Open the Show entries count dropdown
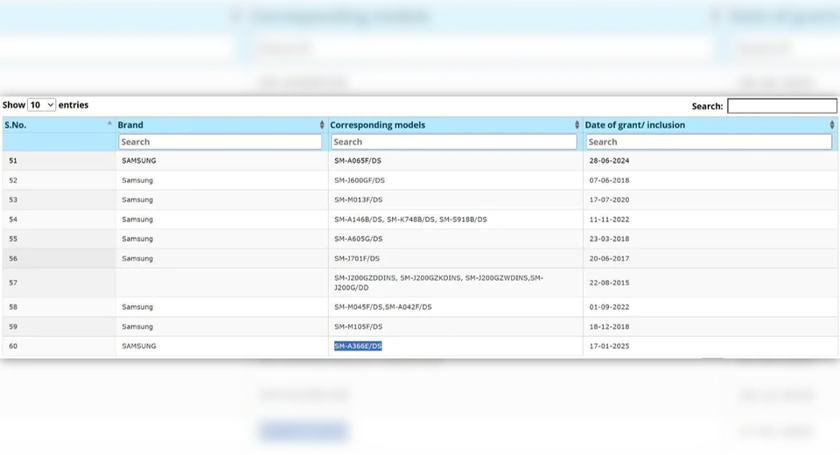 41,105
